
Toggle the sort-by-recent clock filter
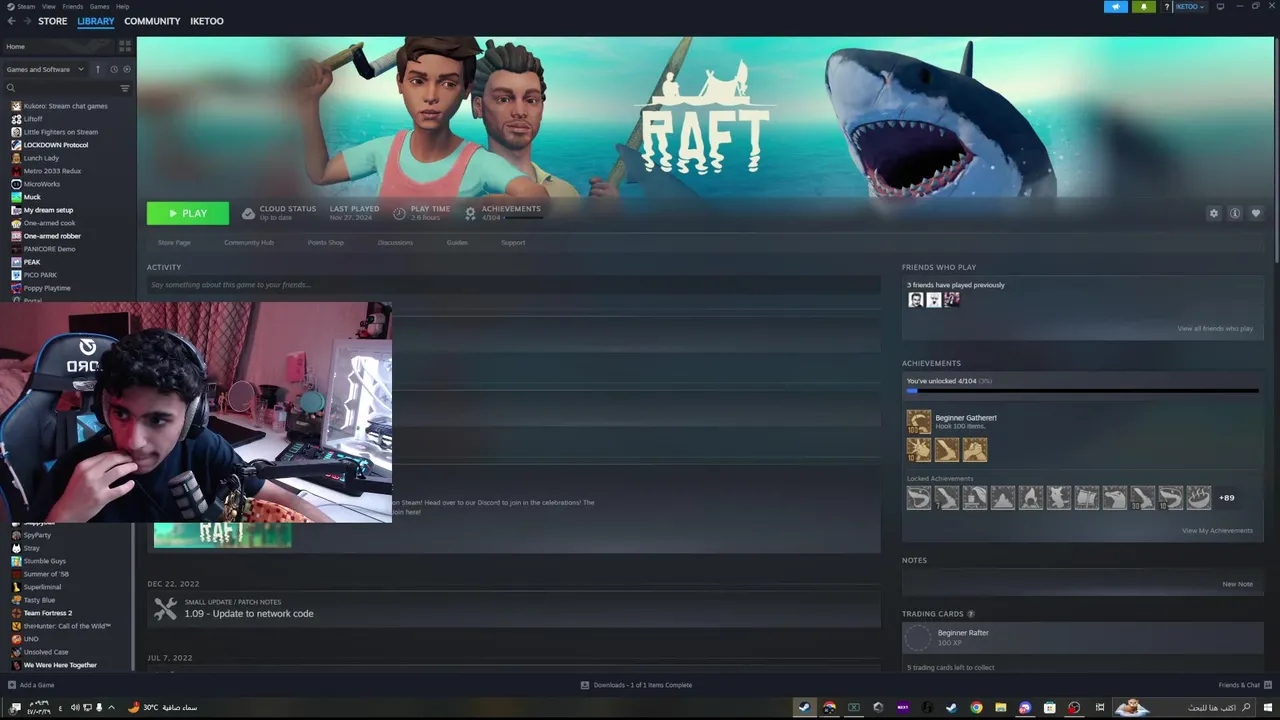tap(114, 69)
